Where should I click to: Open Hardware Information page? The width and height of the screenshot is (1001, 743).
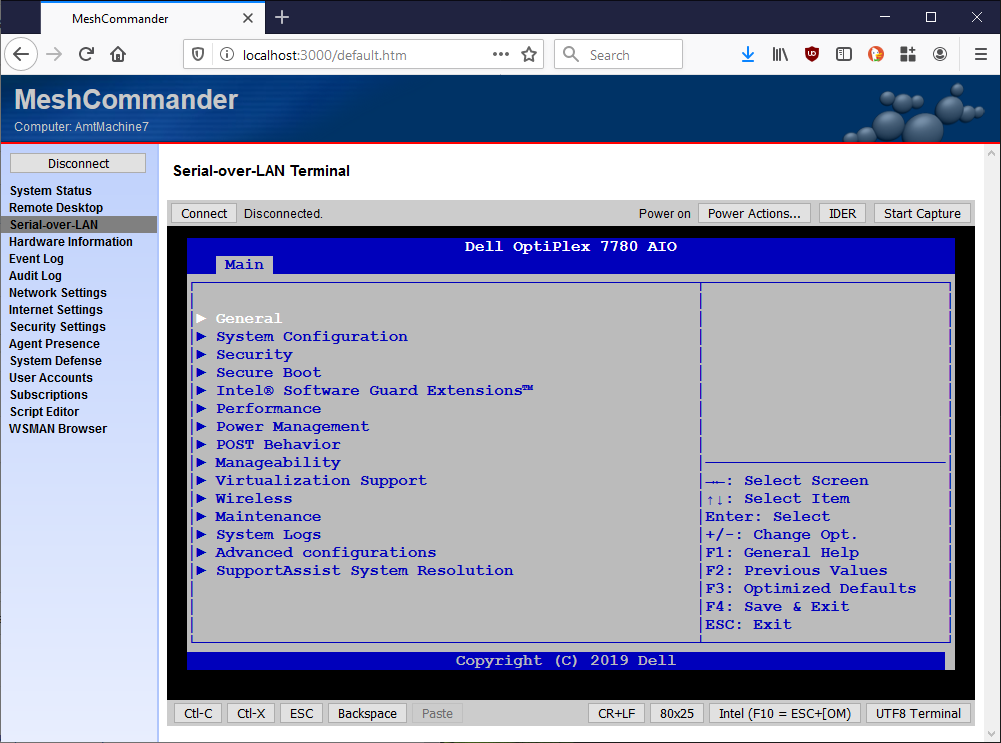click(71, 242)
